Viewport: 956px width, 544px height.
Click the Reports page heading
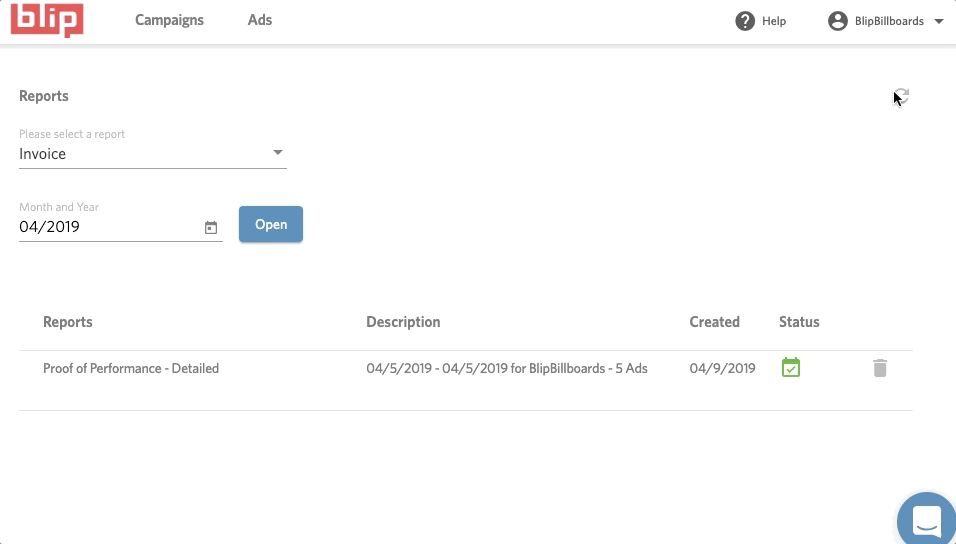point(44,96)
